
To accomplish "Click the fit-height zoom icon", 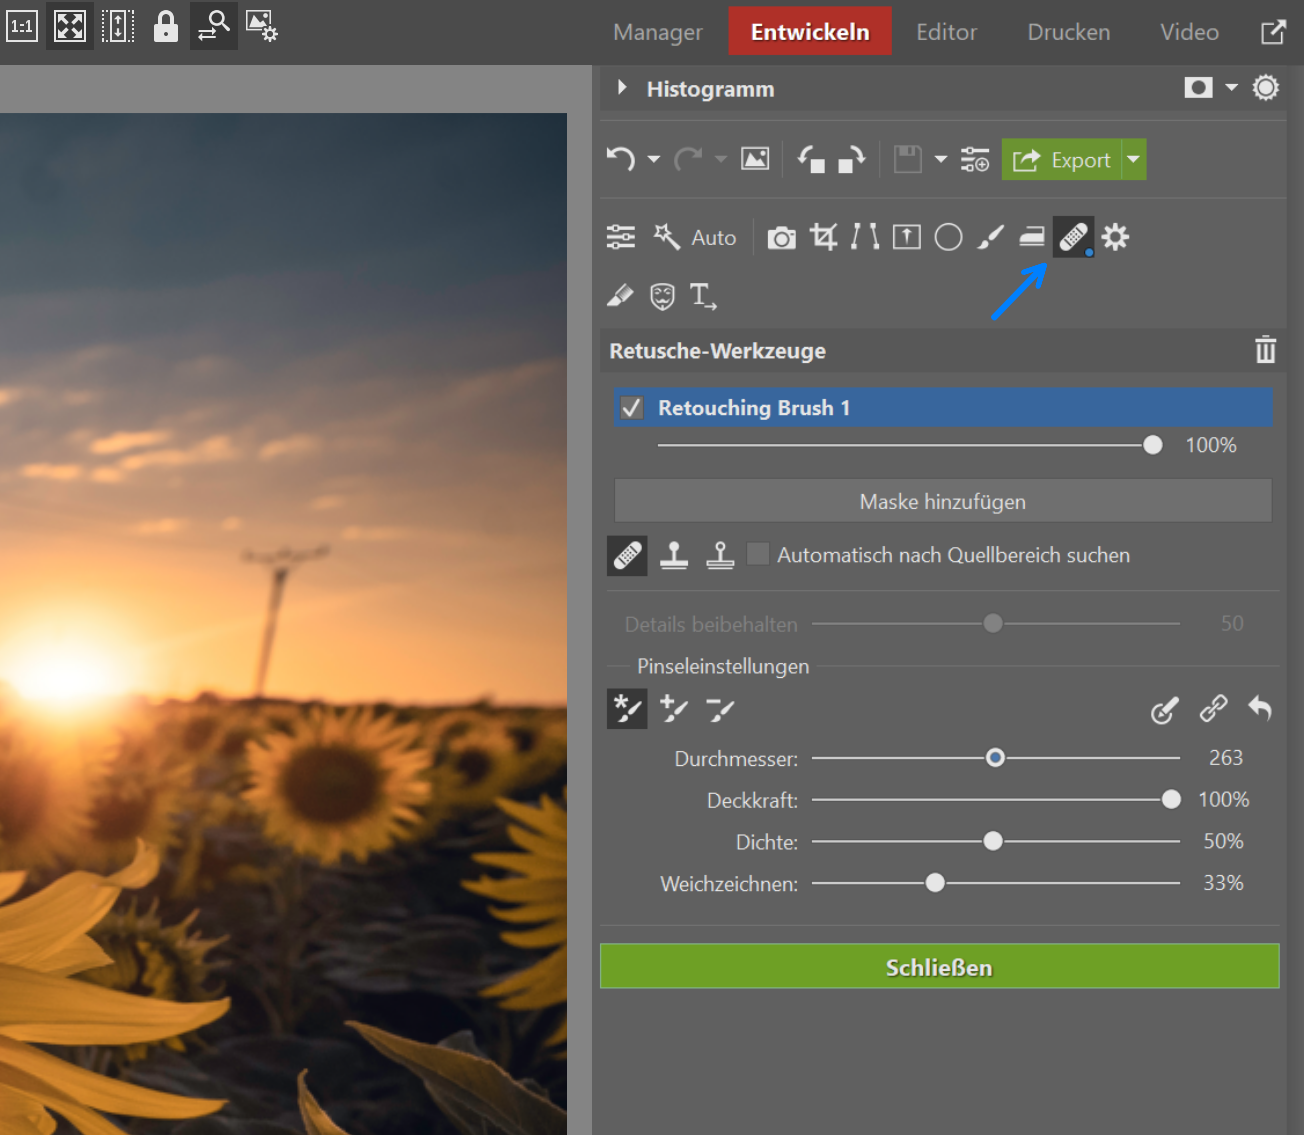I will [118, 27].
